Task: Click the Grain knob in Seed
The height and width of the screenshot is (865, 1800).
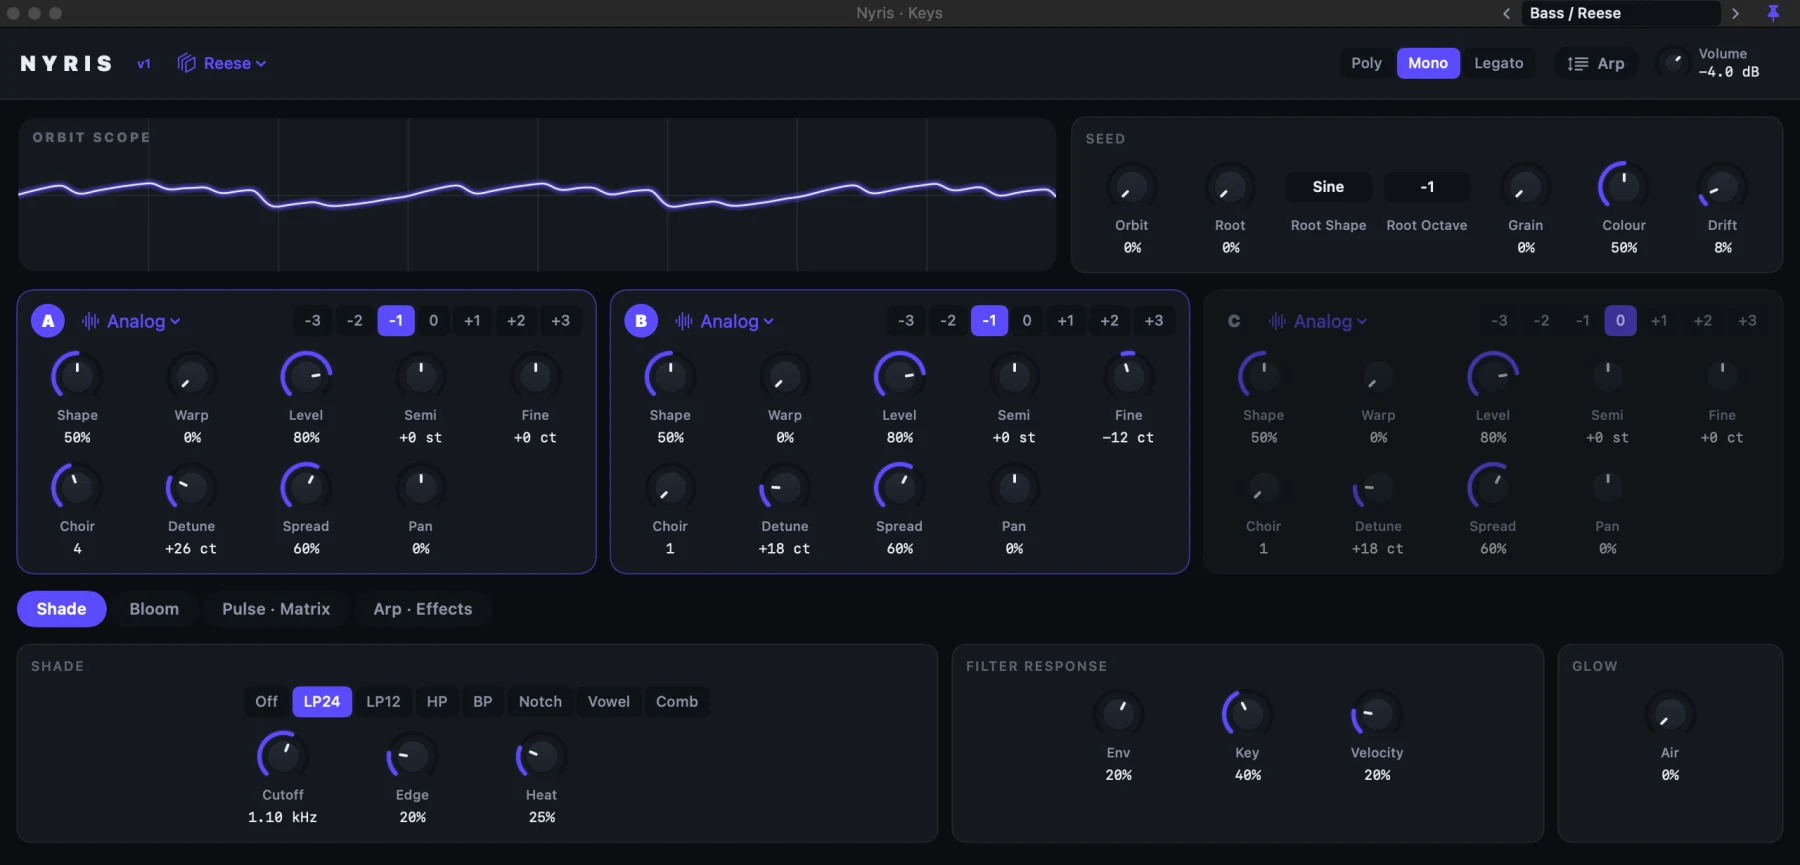Action: coord(1525,187)
